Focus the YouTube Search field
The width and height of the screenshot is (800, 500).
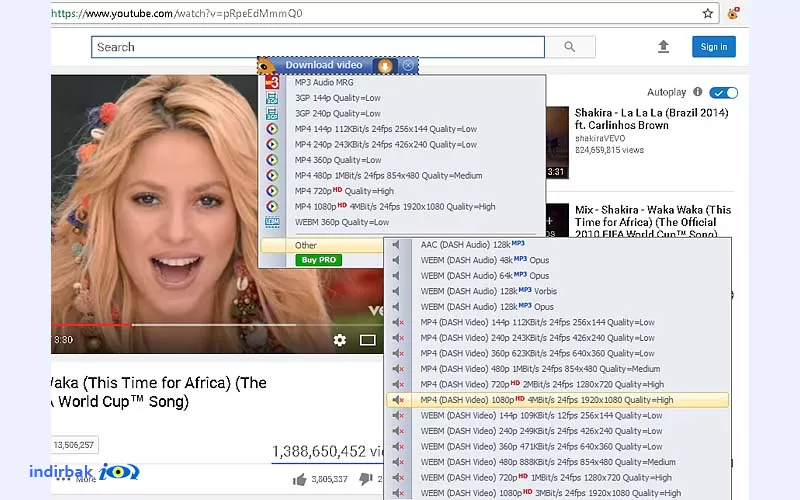point(318,47)
